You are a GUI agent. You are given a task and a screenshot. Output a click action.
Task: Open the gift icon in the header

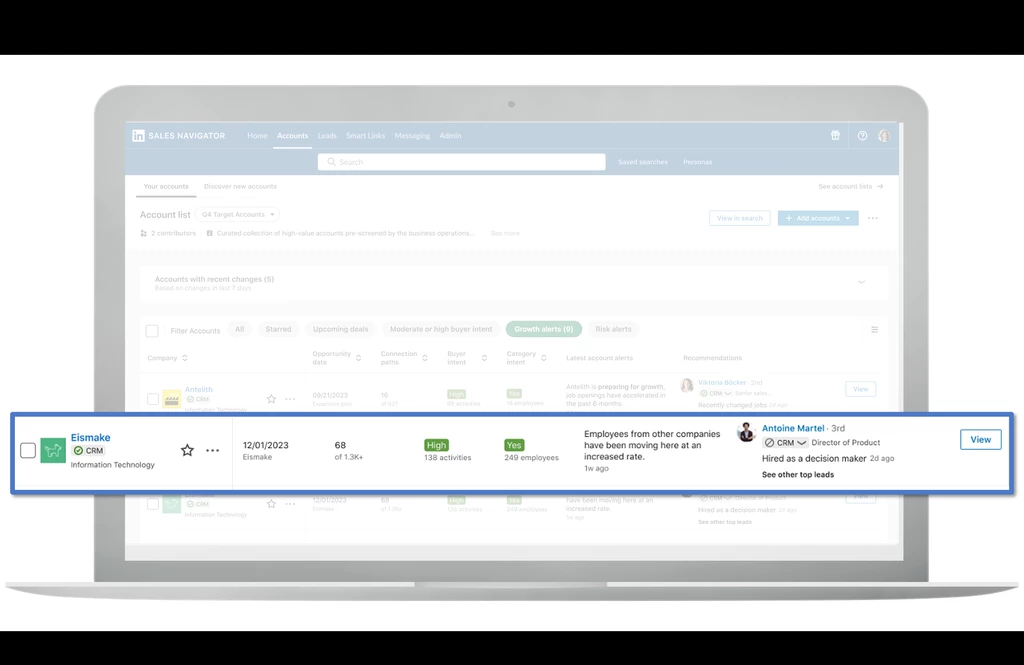[x=835, y=135]
